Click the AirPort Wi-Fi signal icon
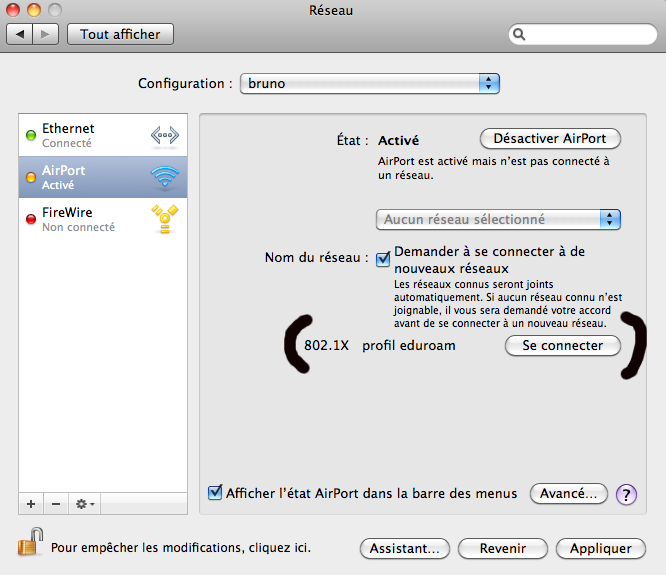This screenshot has width=666, height=575. pos(164,177)
